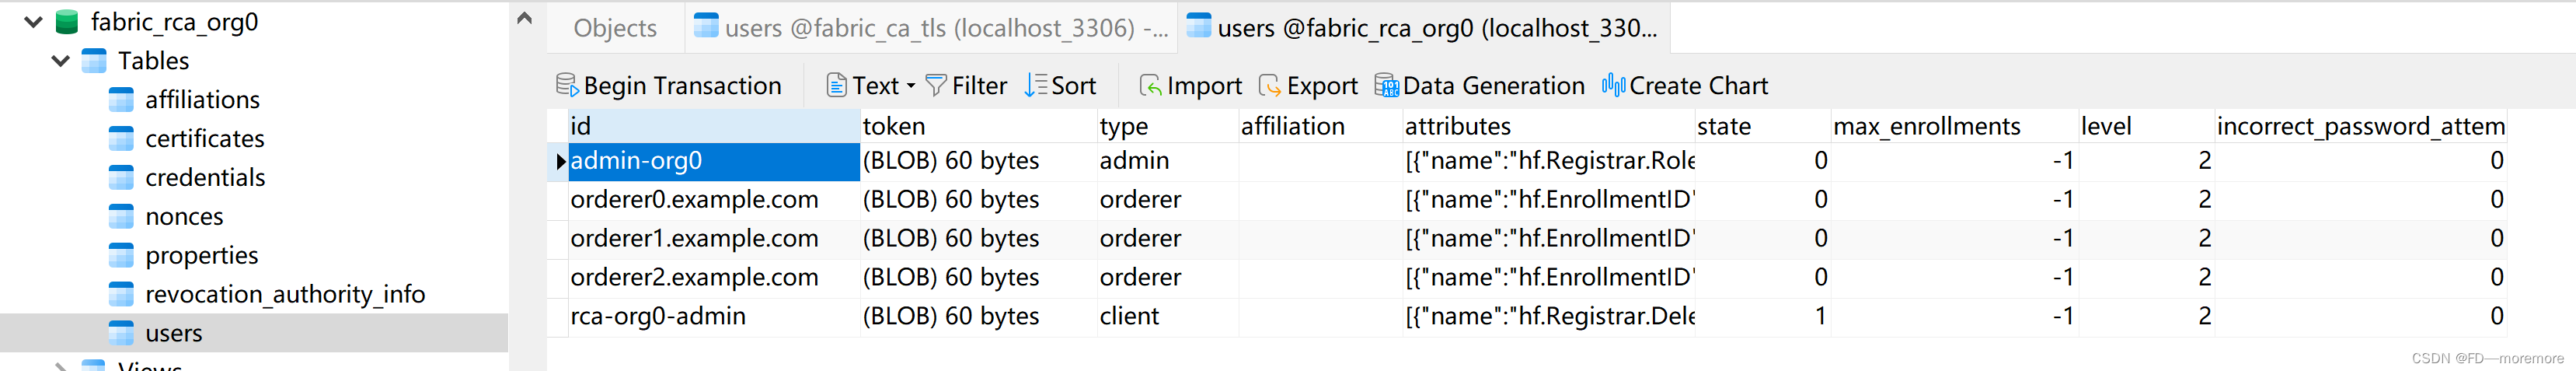Select the properties table in tree
Screen dimensions: 2576x371
[201, 256]
